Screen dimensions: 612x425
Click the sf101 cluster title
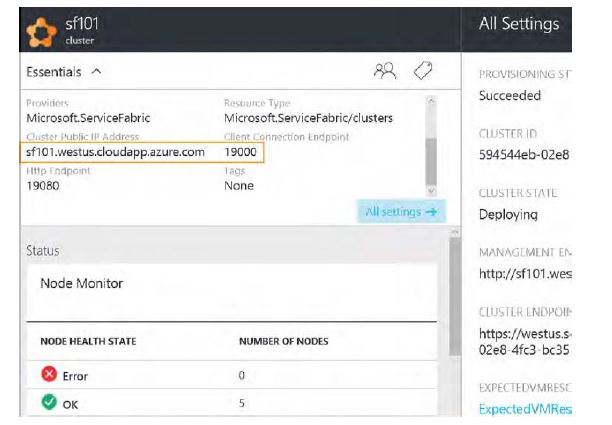tap(82, 23)
